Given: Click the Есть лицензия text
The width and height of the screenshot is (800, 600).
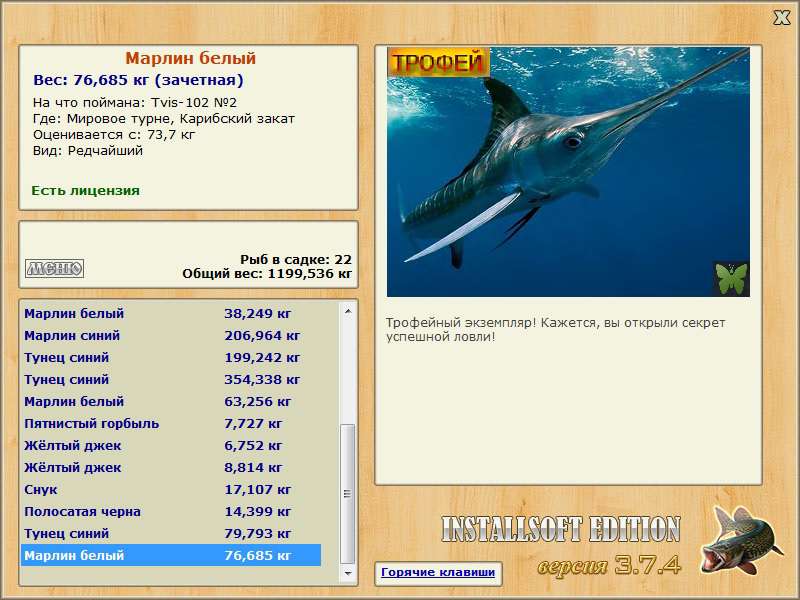Looking at the screenshot, I should point(85,190).
